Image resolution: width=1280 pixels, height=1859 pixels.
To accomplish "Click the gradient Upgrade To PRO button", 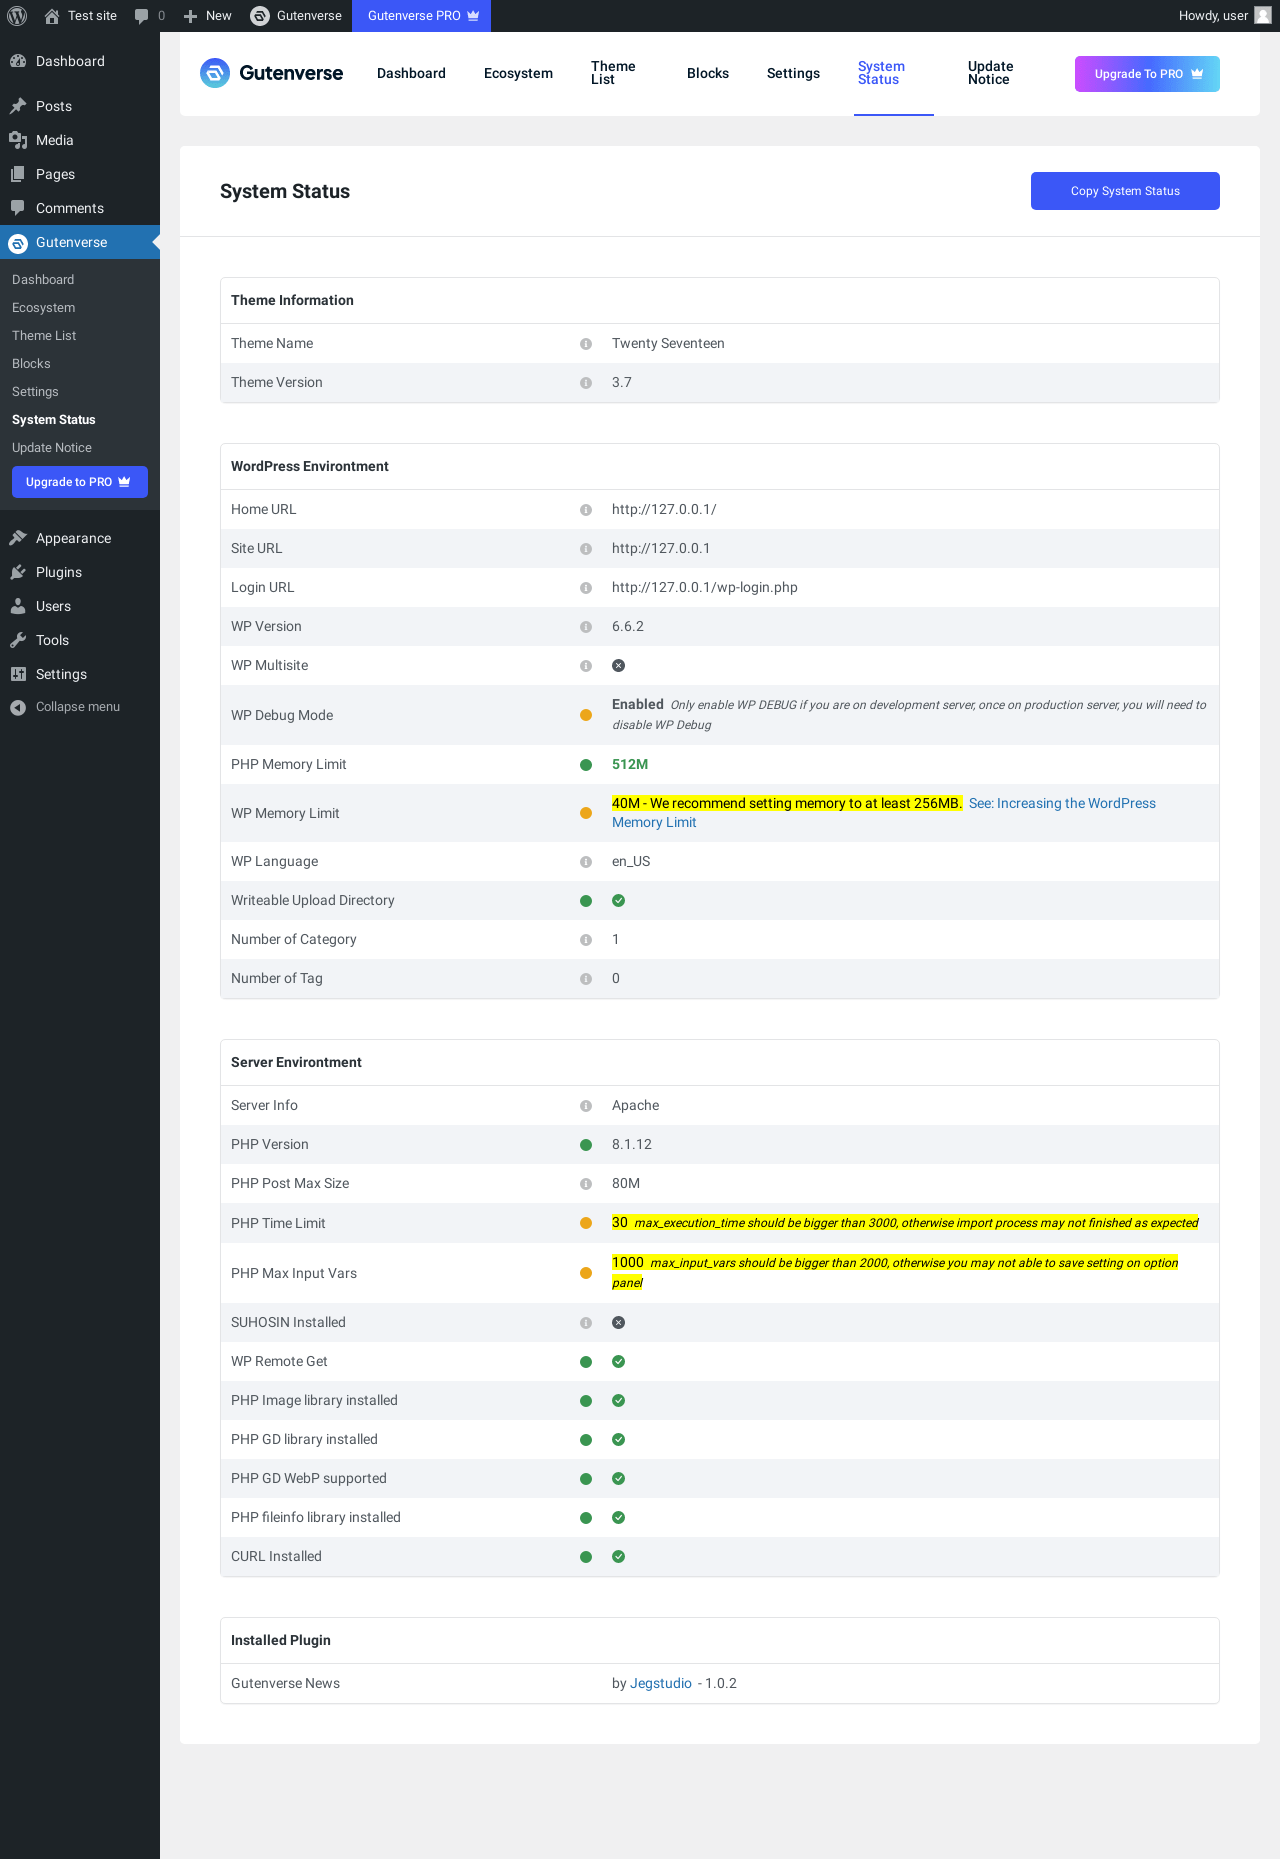I will (1147, 74).
